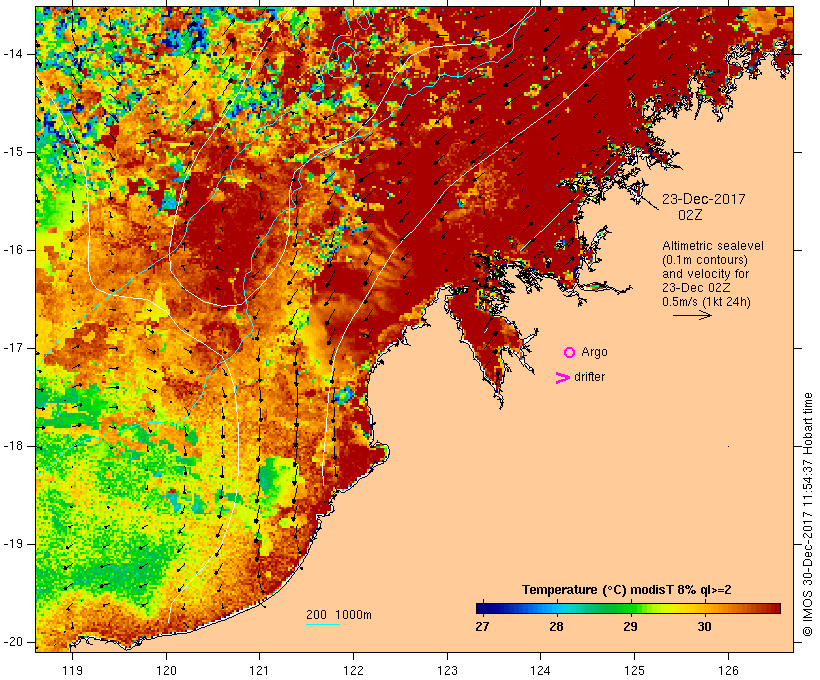Click the 'drifter' legend label
Viewport: 820px width, 680px height.
589,377
